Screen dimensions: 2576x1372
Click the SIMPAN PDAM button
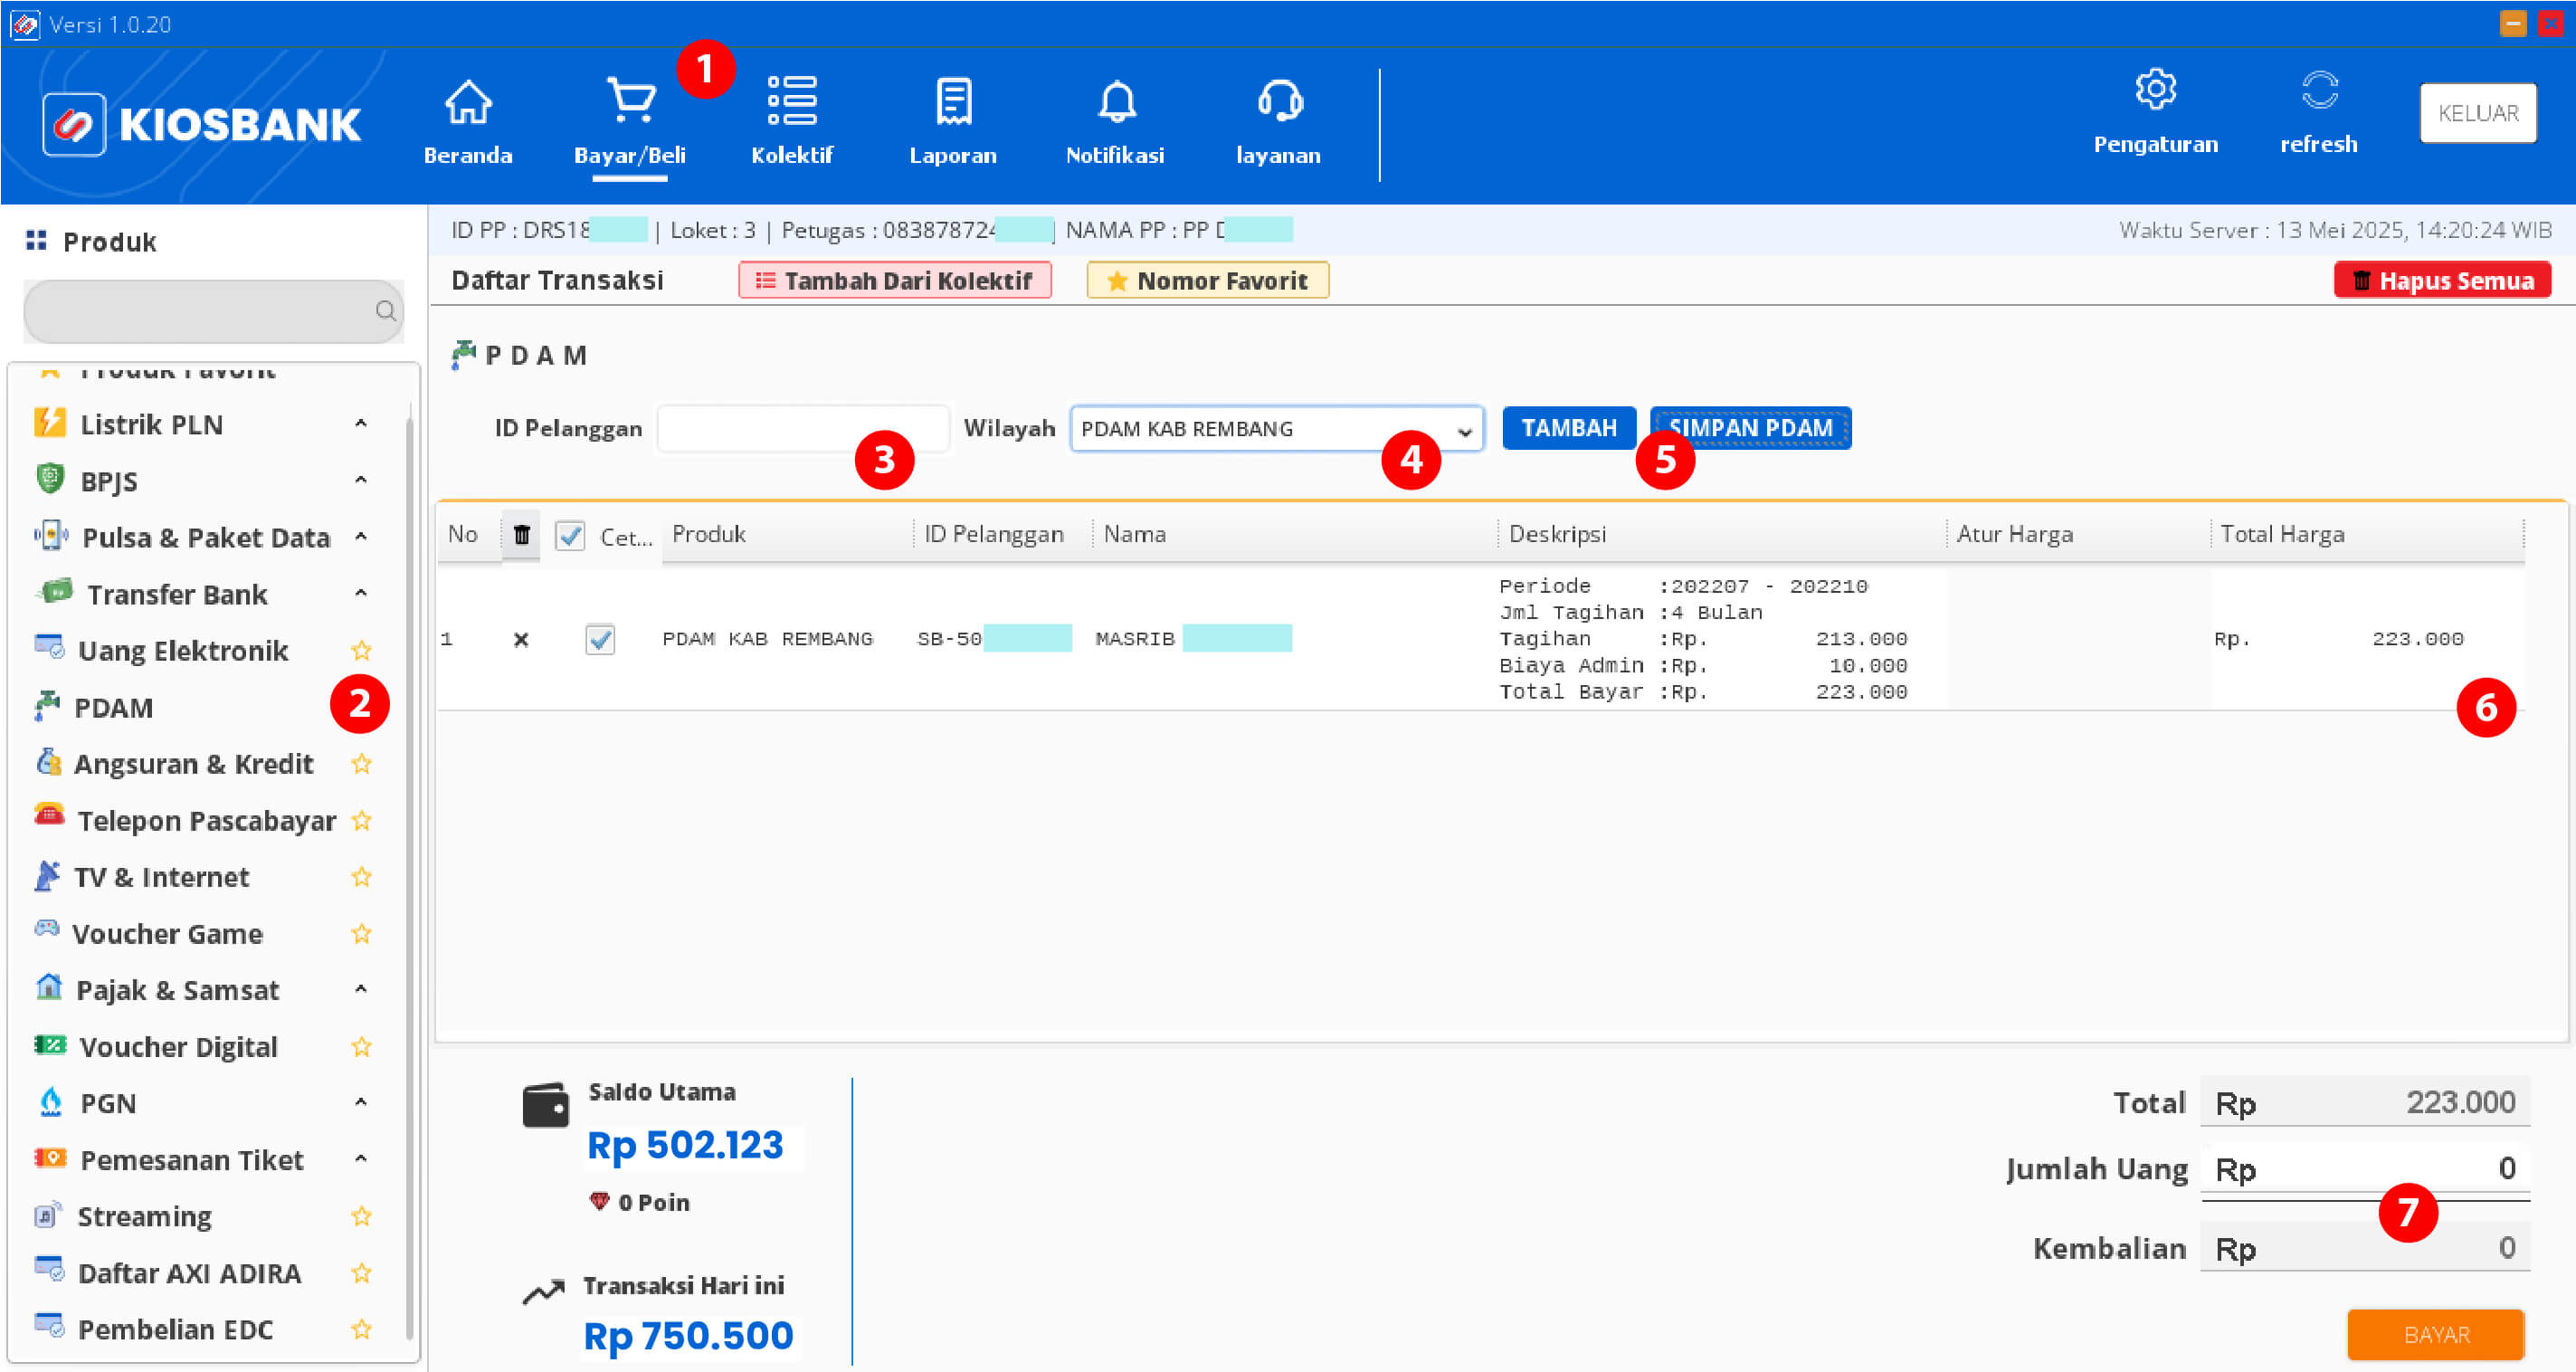(1751, 428)
